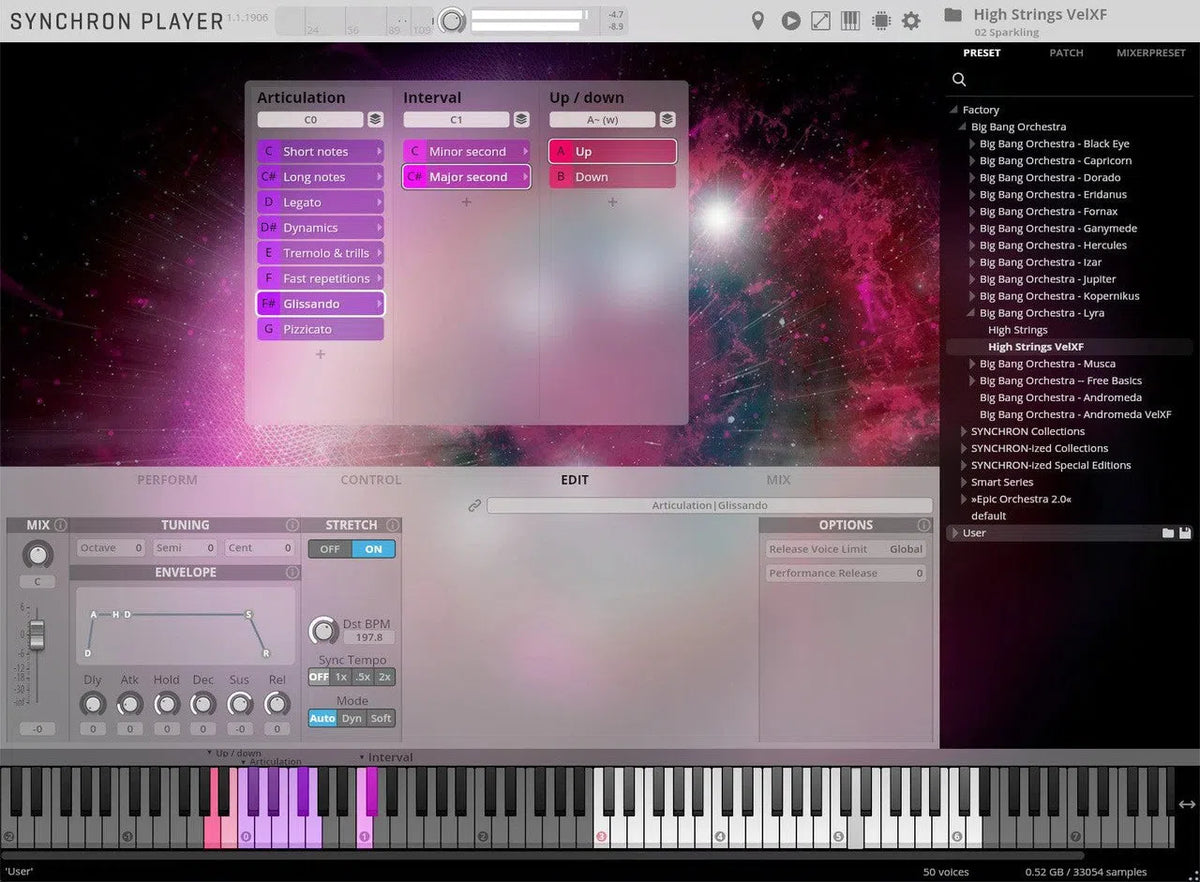Screen dimensions: 1200x882
Task: Set Sync Tempo to 2x
Action: click(385, 677)
